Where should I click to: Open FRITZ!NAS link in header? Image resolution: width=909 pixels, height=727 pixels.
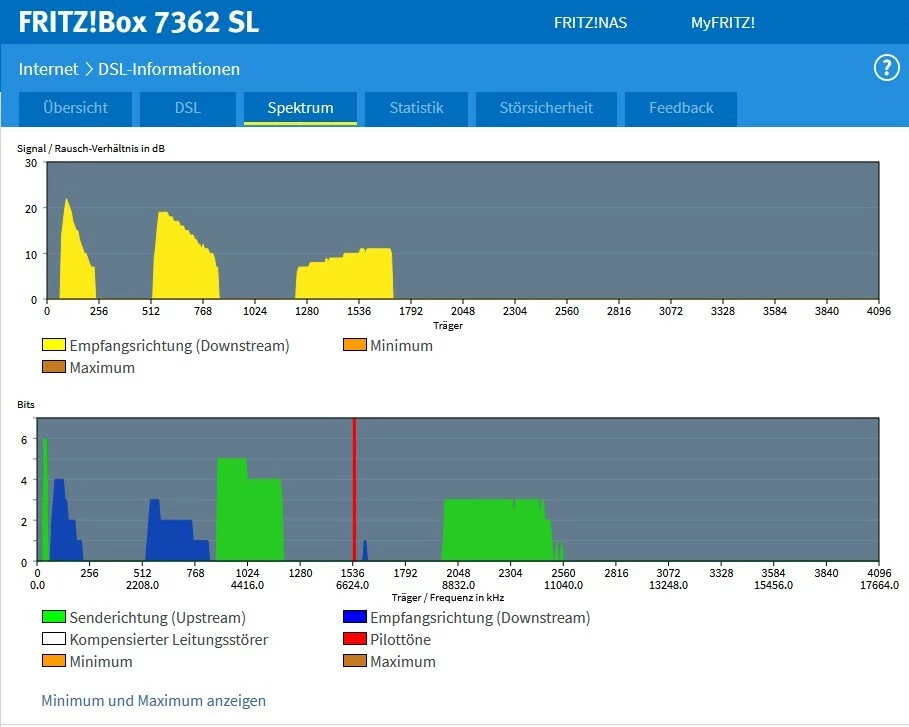tap(590, 23)
